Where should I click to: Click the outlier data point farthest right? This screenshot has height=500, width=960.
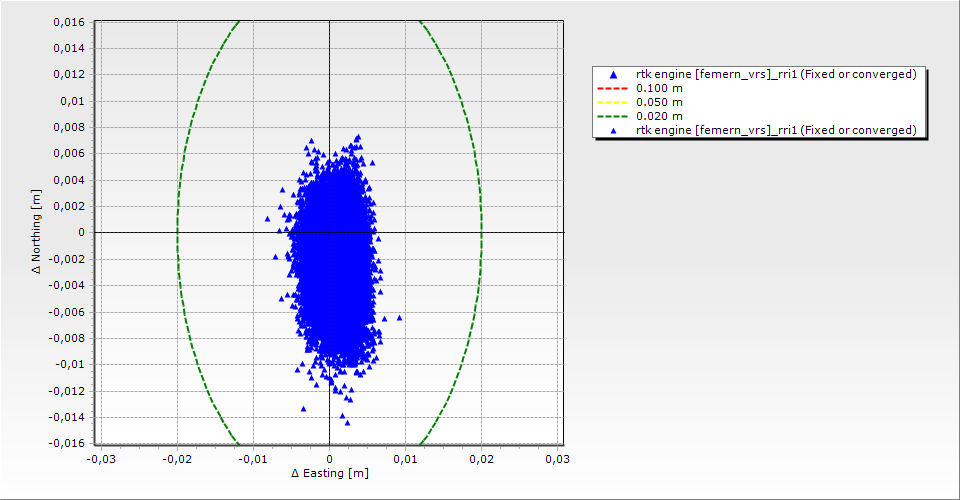399,317
